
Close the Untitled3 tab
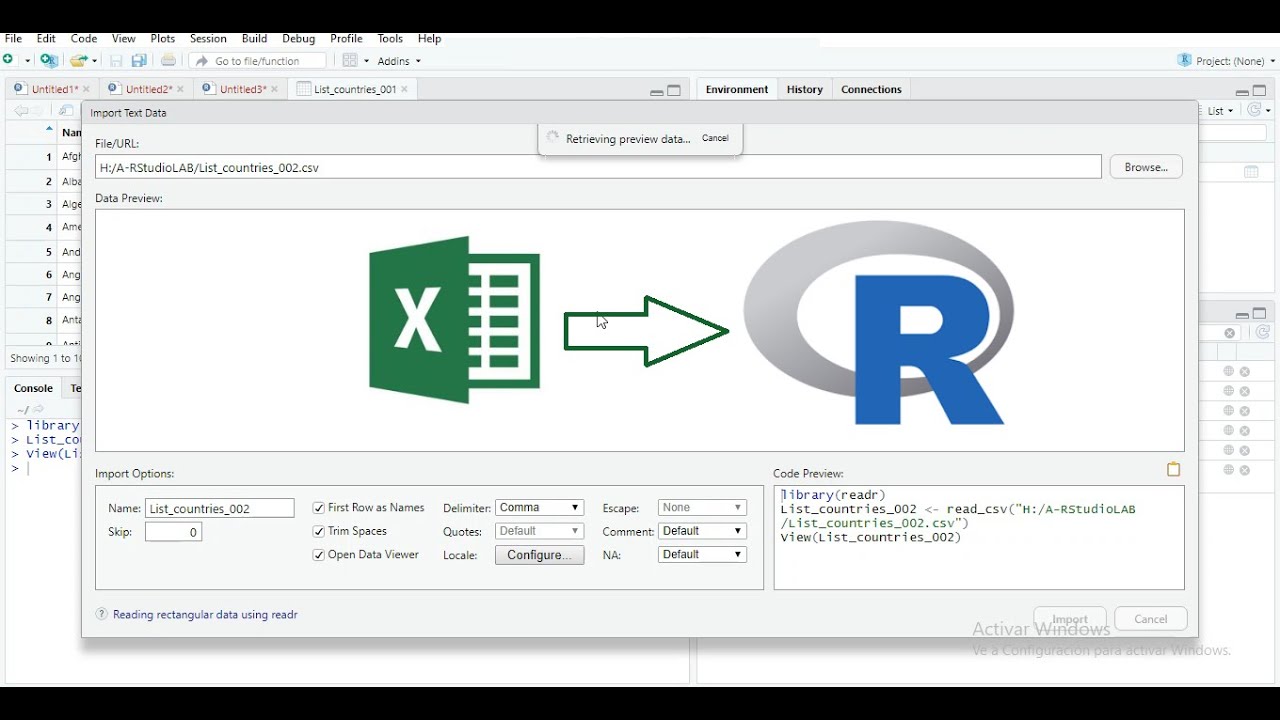pos(274,89)
